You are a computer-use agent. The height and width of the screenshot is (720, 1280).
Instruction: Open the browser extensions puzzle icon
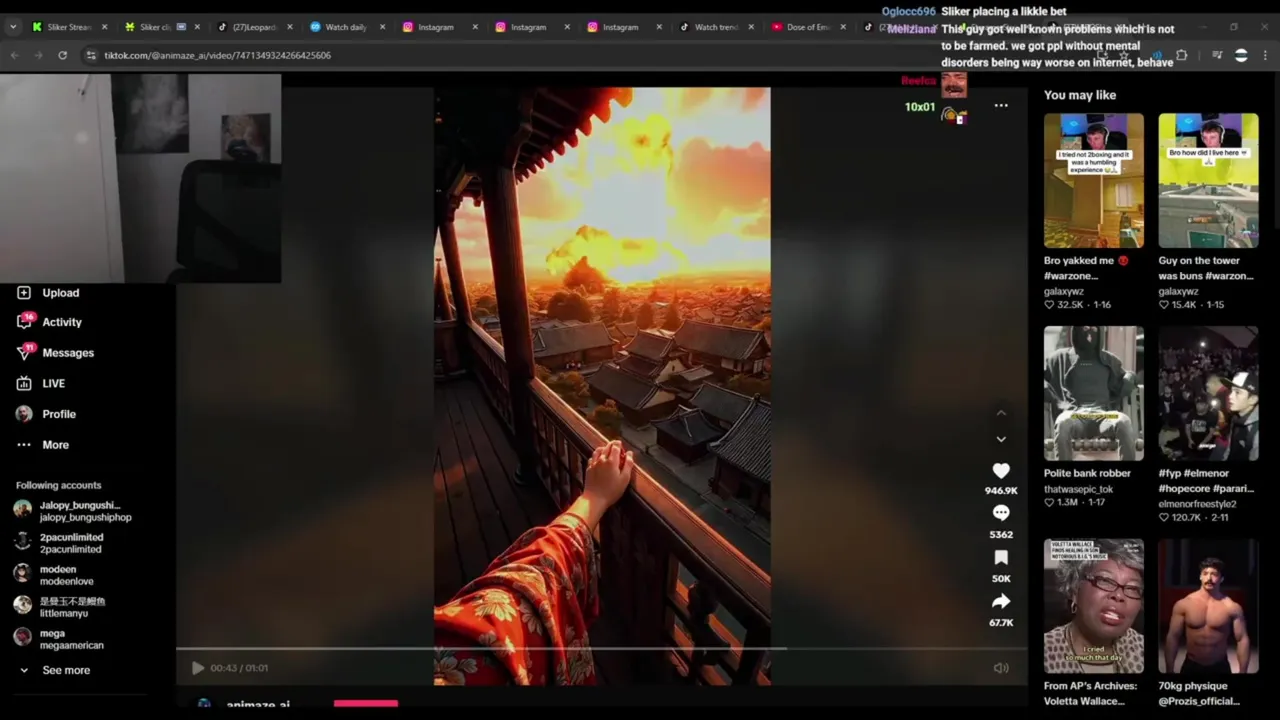click(x=1181, y=55)
